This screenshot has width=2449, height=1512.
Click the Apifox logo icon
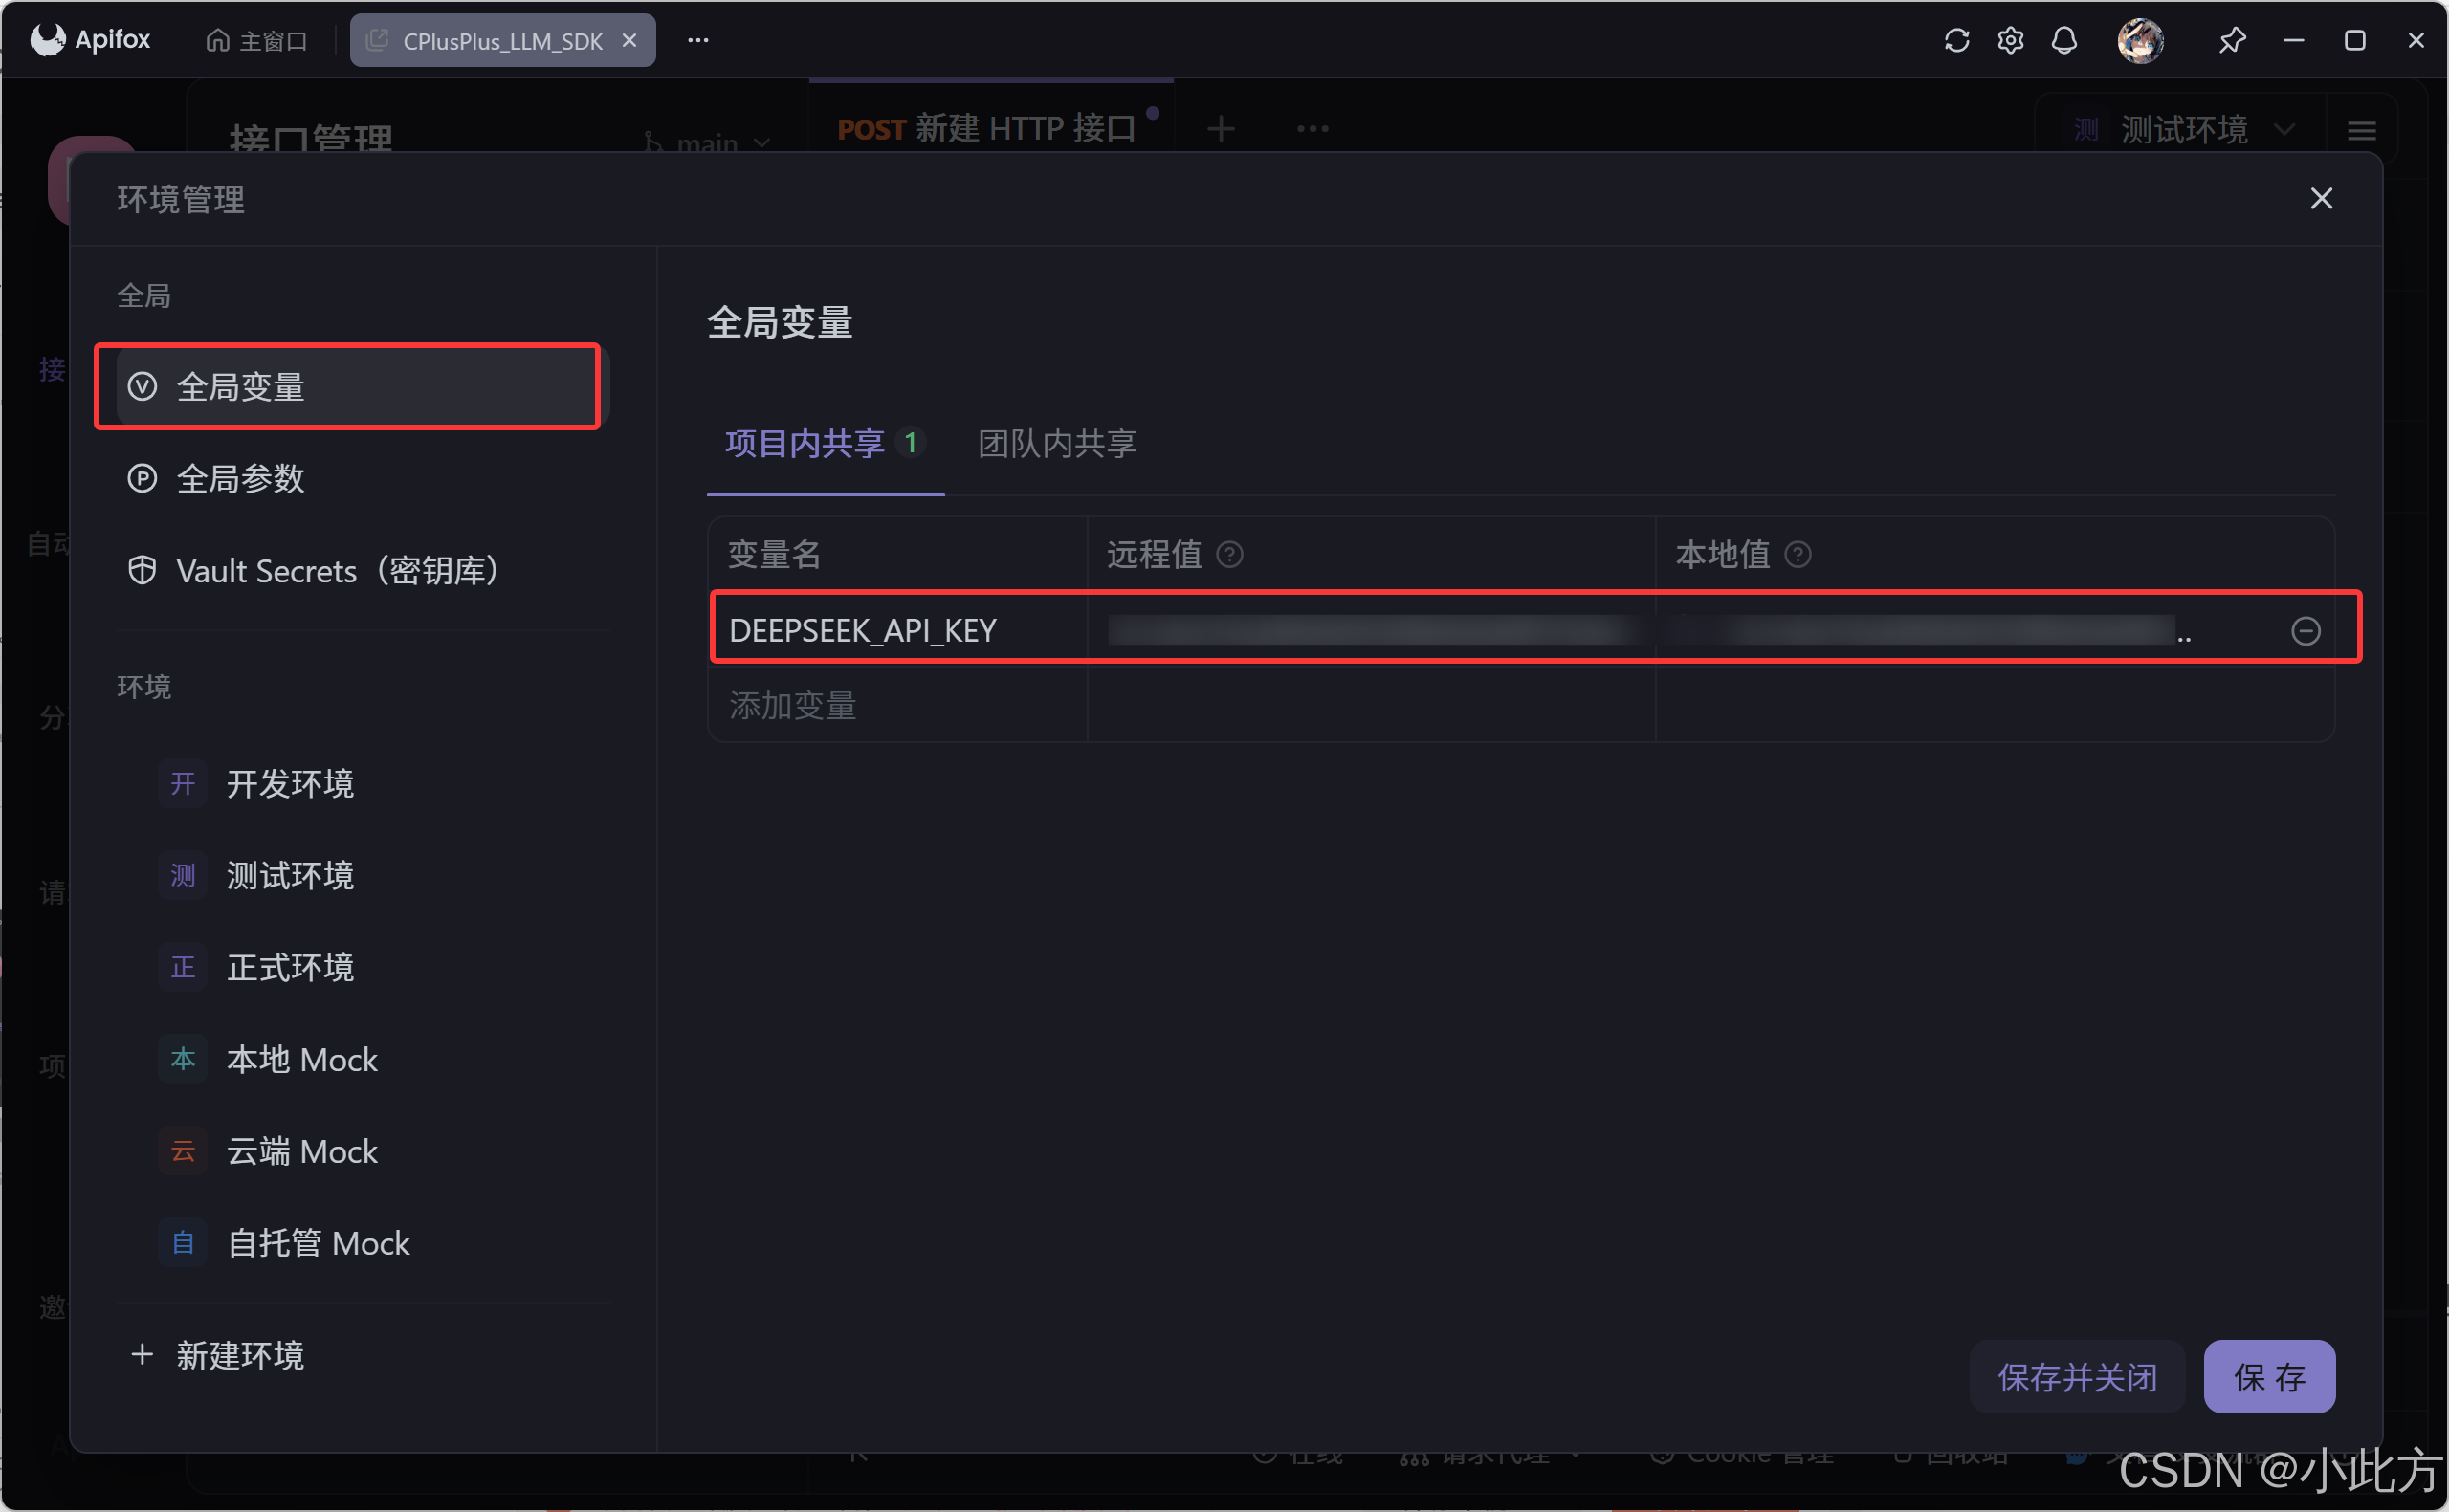pyautogui.click(x=47, y=40)
